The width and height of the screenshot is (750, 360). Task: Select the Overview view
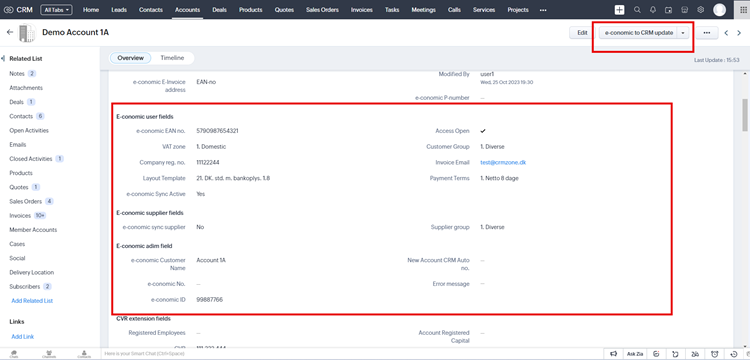pyautogui.click(x=131, y=58)
